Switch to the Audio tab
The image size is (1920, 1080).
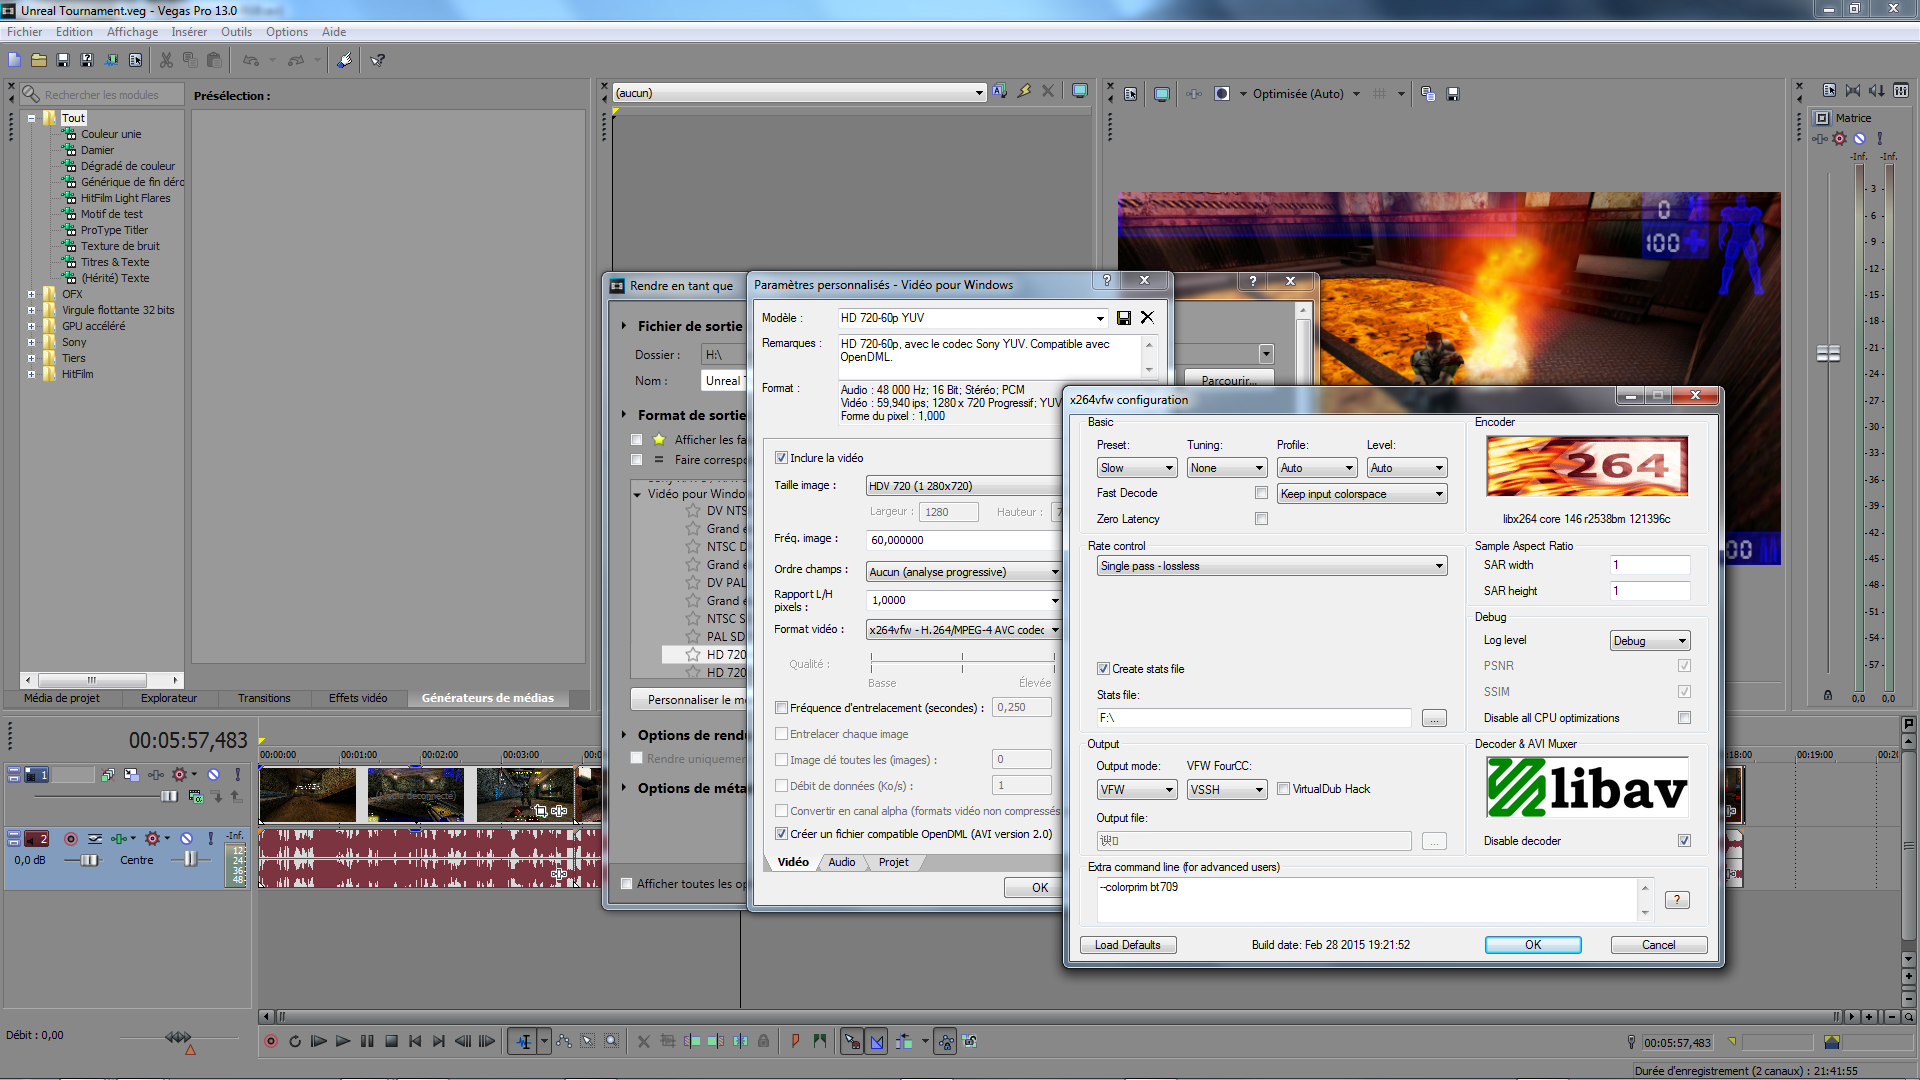tap(842, 862)
